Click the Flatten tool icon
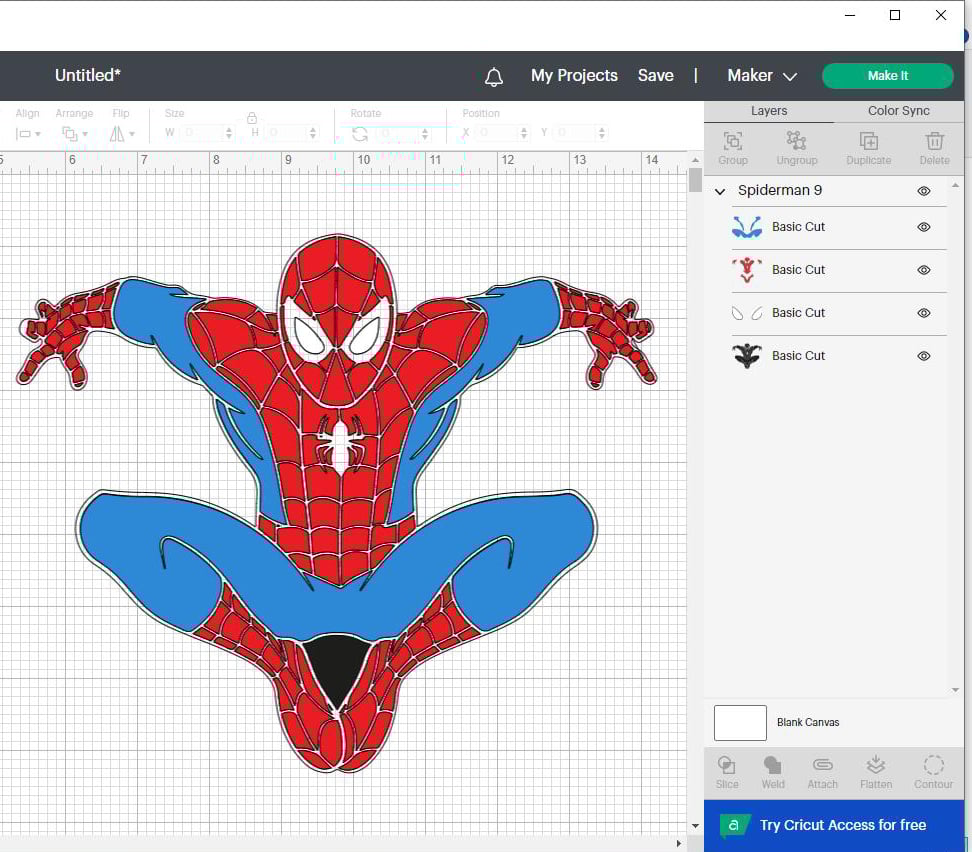This screenshot has width=972, height=852. click(x=875, y=766)
